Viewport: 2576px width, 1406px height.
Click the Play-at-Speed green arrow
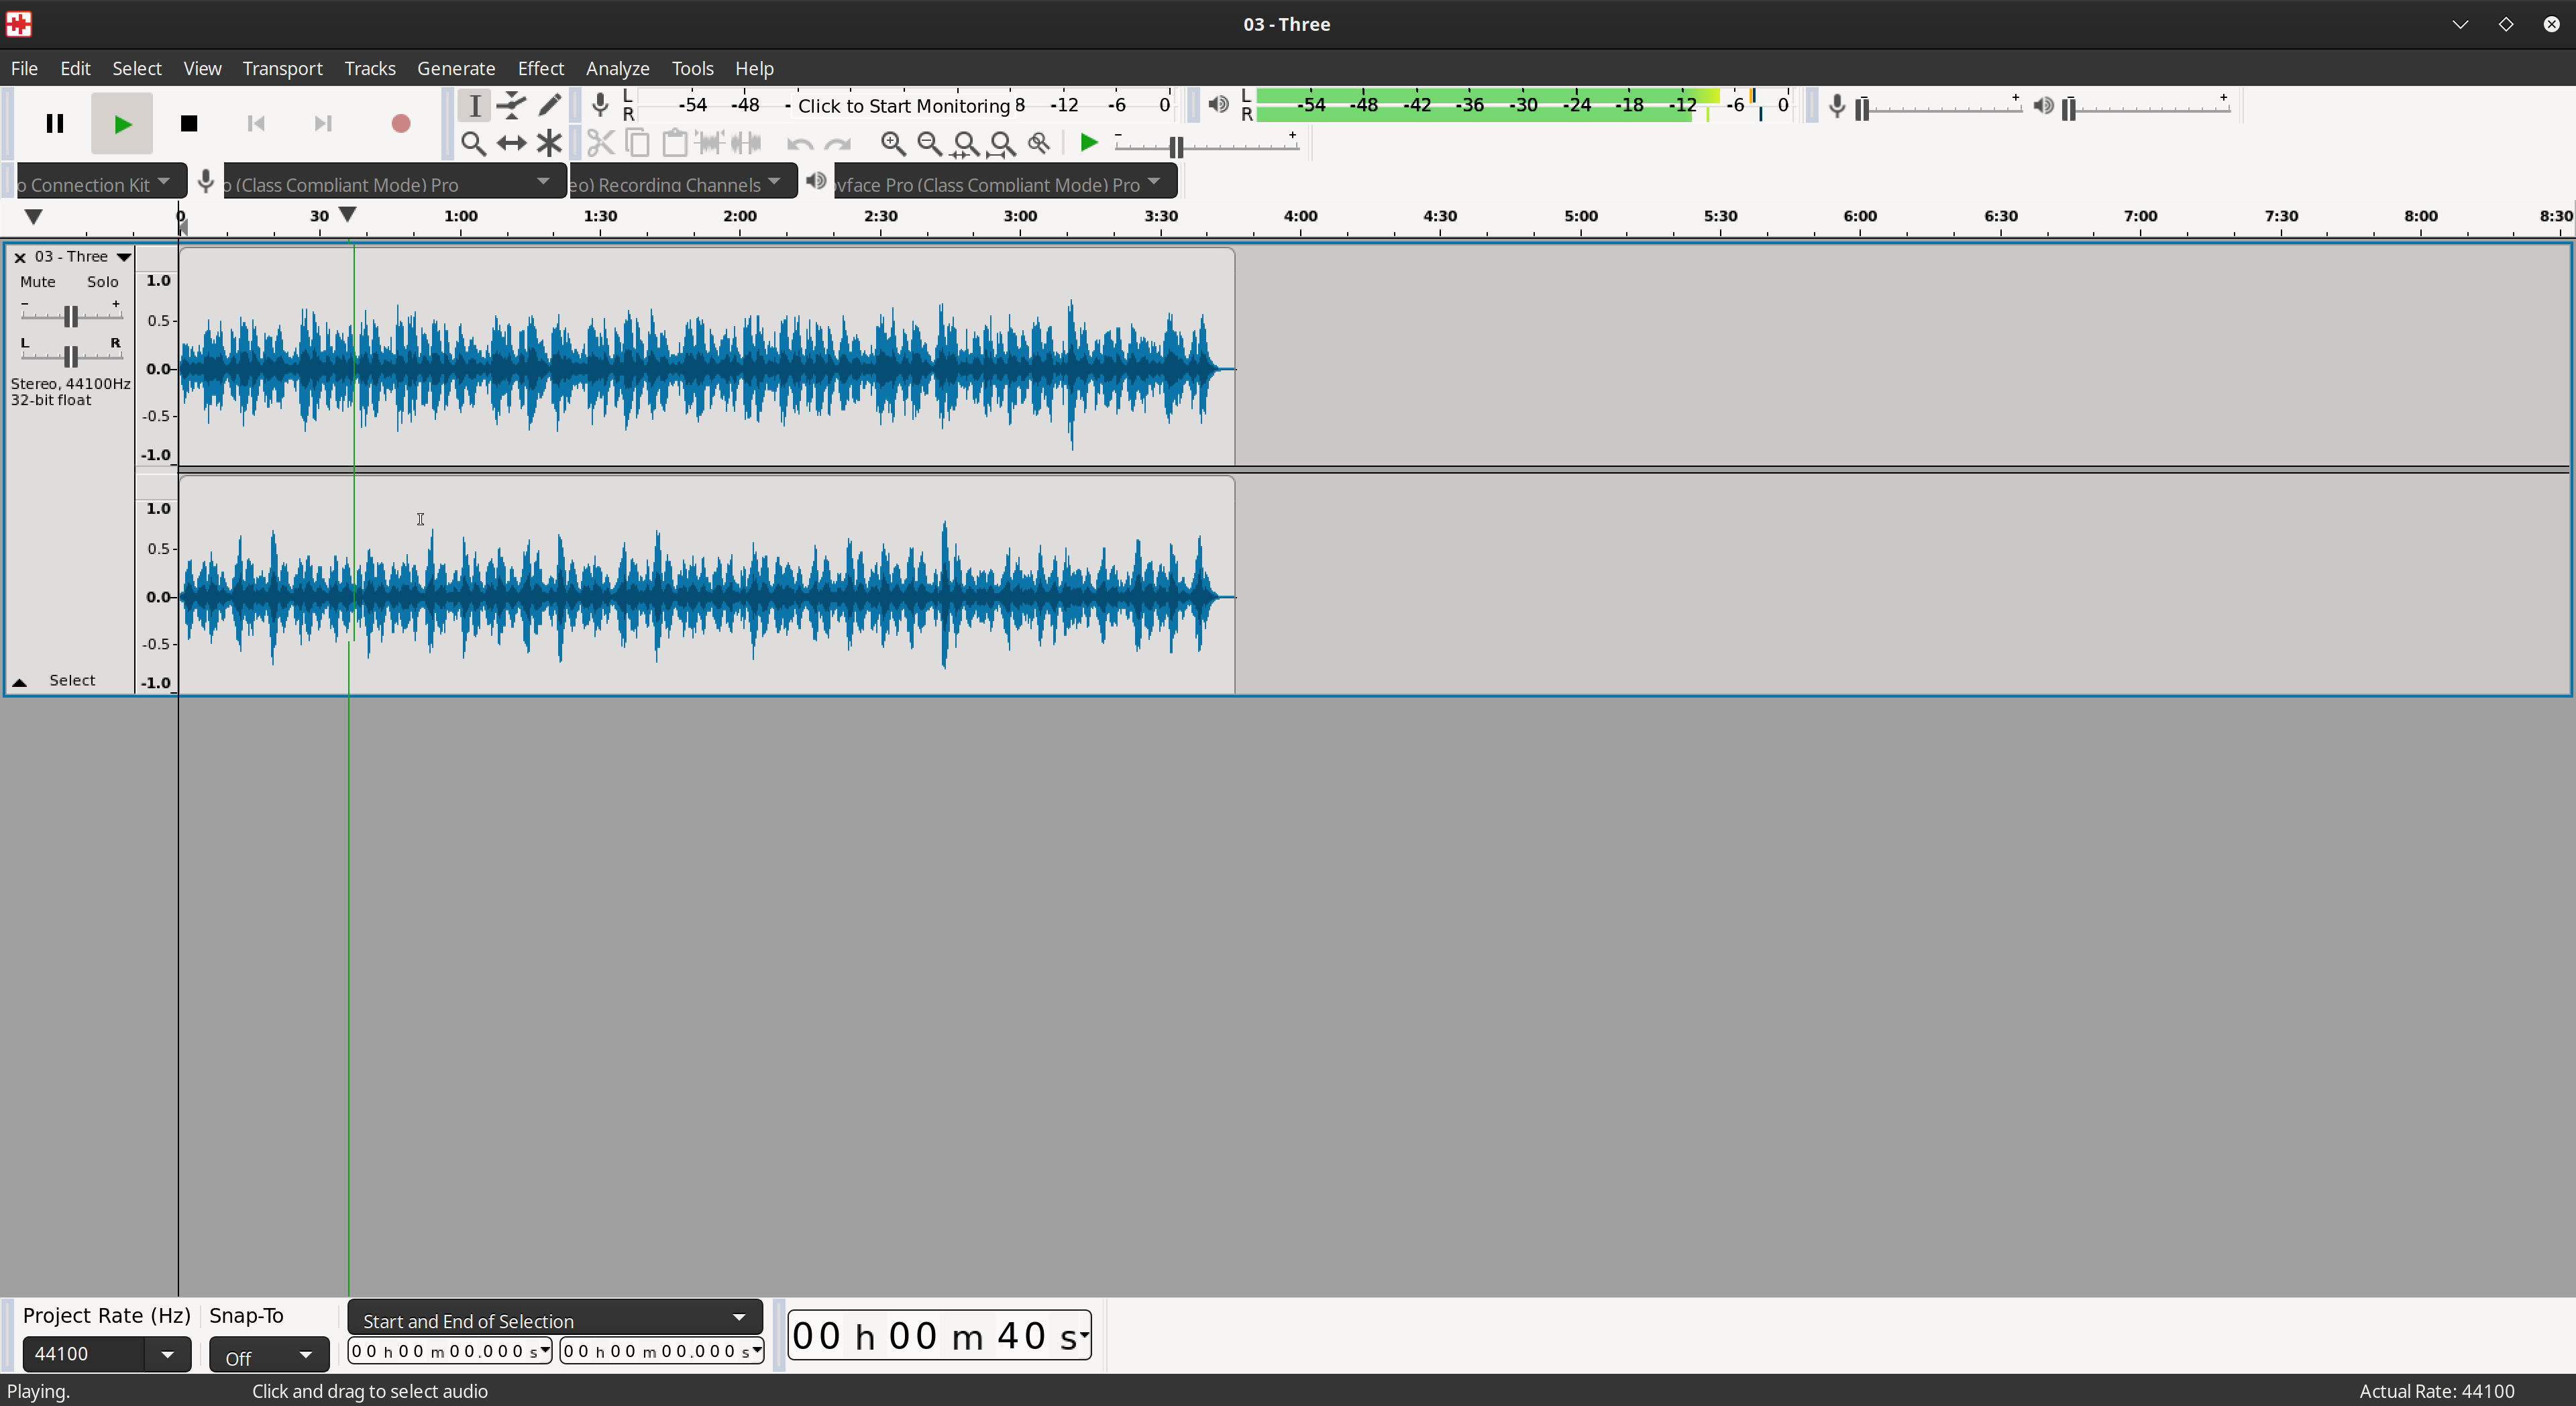pyautogui.click(x=1089, y=143)
